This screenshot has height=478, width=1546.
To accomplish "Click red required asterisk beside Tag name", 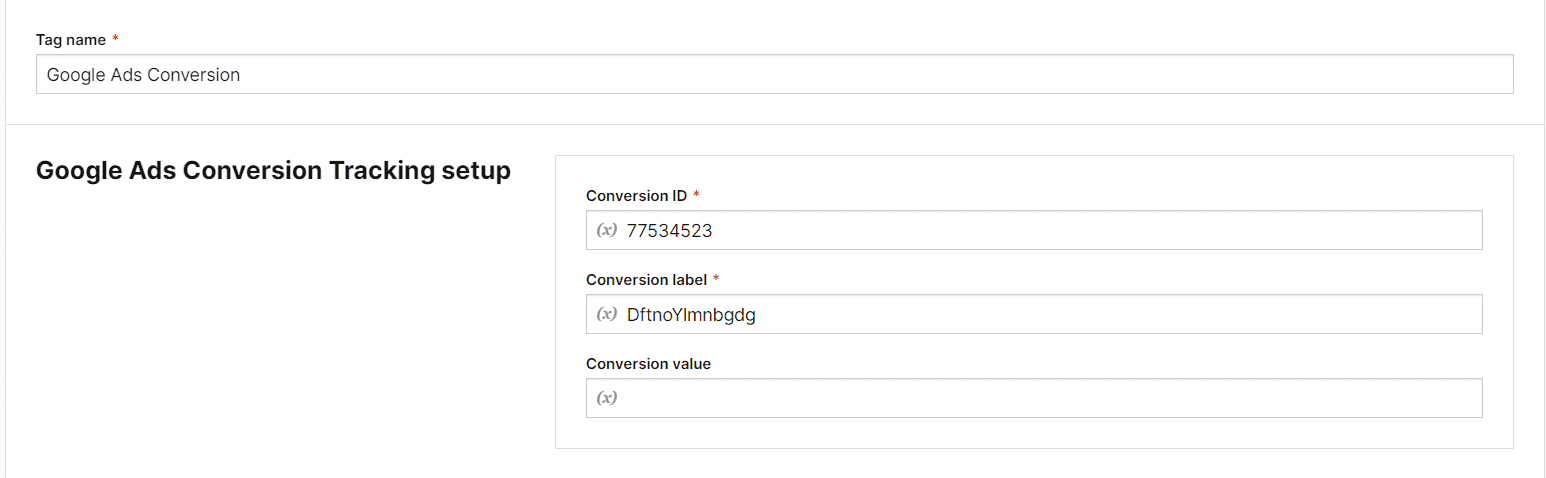I will [115, 38].
